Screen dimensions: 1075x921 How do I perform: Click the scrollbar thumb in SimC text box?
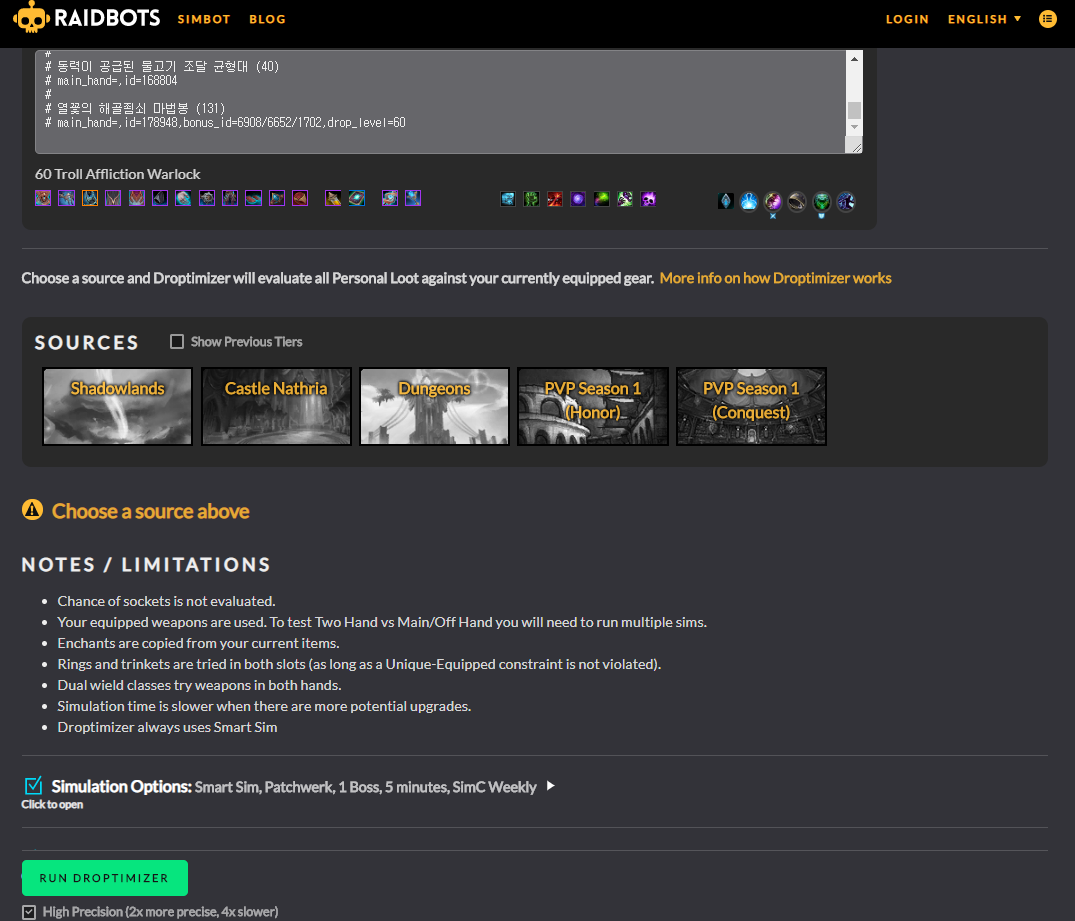click(854, 110)
